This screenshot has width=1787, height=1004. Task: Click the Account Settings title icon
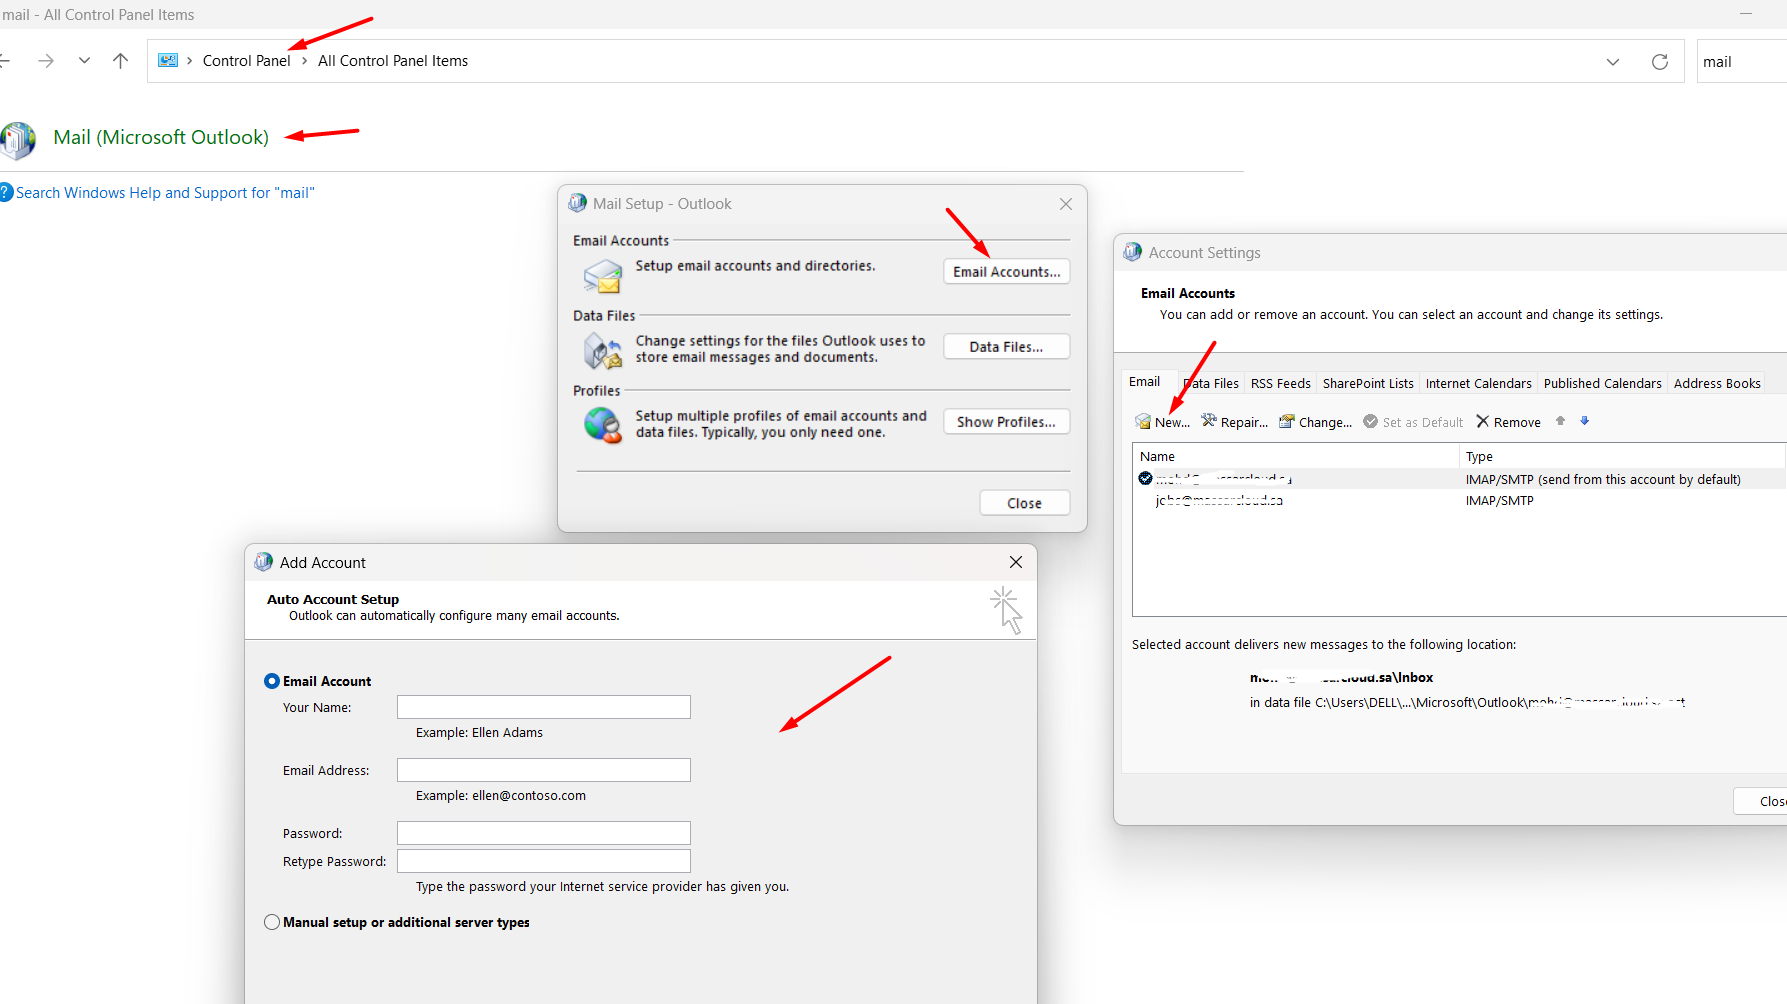(x=1132, y=252)
